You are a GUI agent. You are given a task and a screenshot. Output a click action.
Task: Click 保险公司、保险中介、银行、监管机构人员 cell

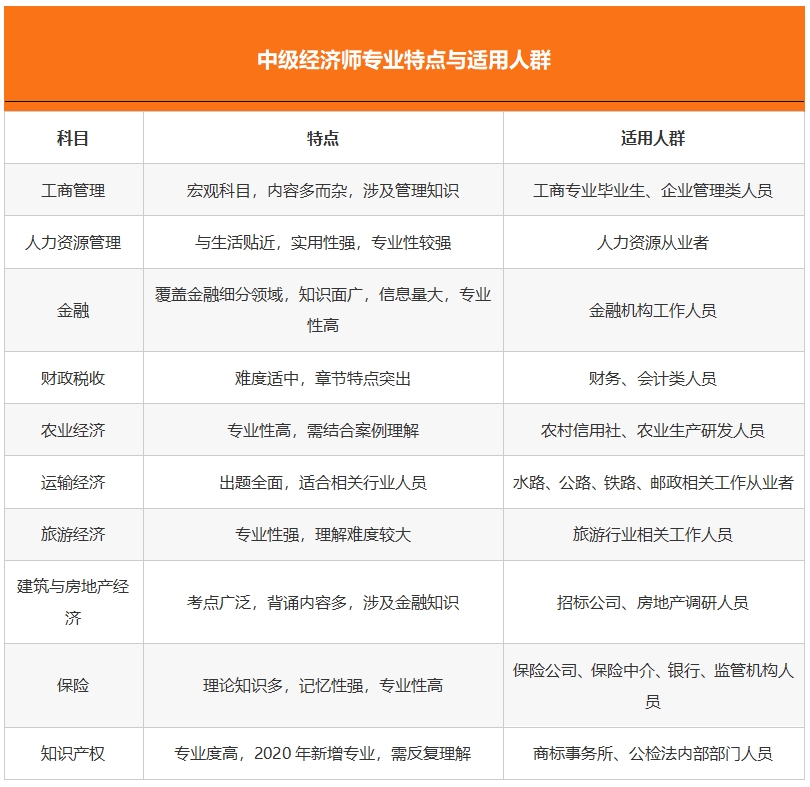(653, 686)
